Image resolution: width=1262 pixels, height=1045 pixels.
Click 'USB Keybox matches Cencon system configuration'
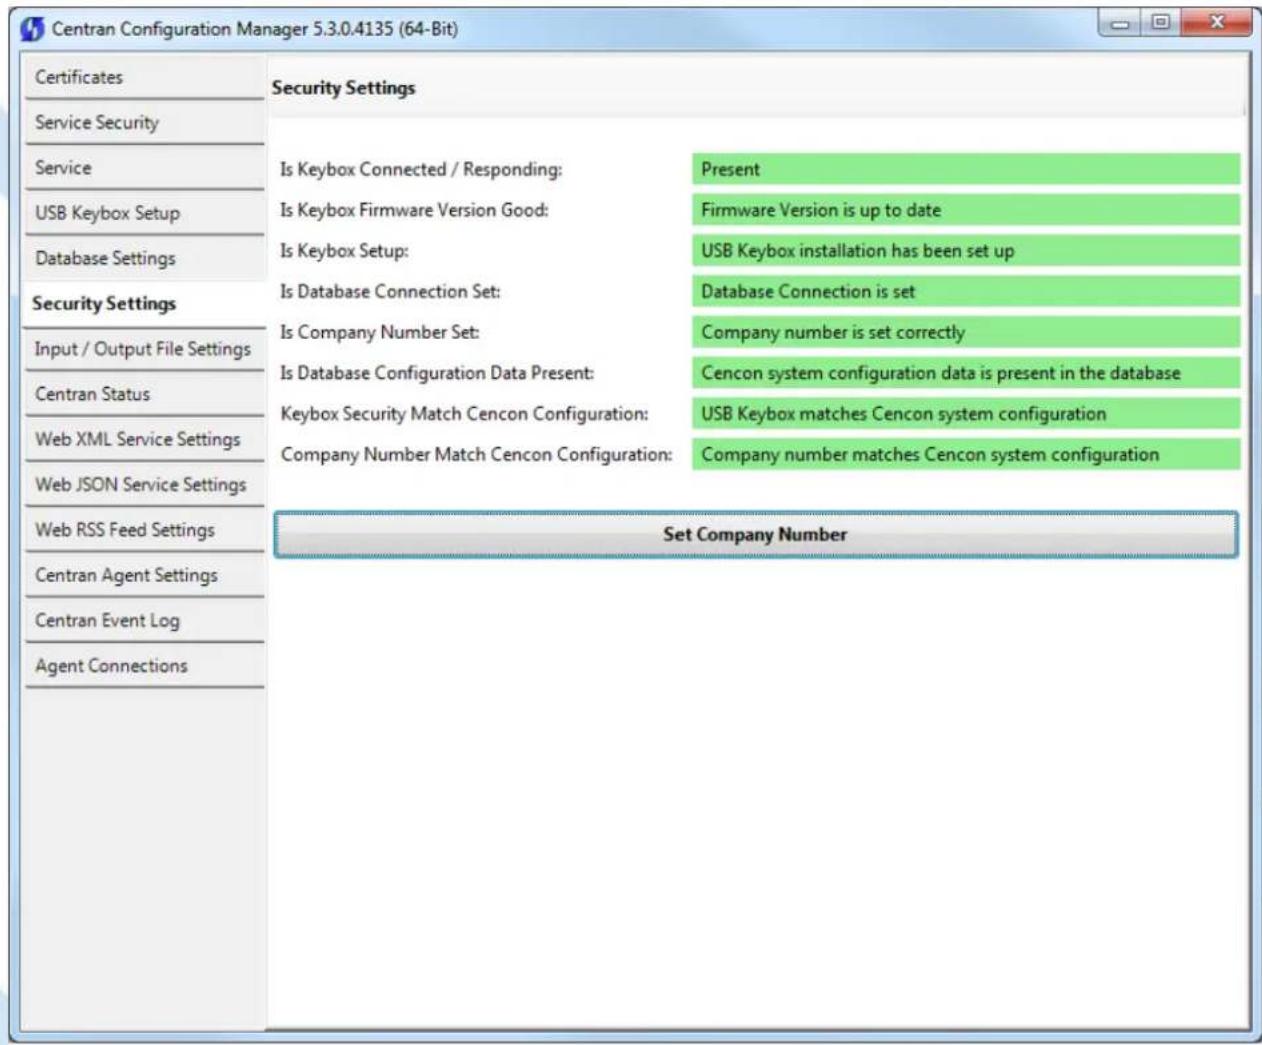click(x=966, y=414)
